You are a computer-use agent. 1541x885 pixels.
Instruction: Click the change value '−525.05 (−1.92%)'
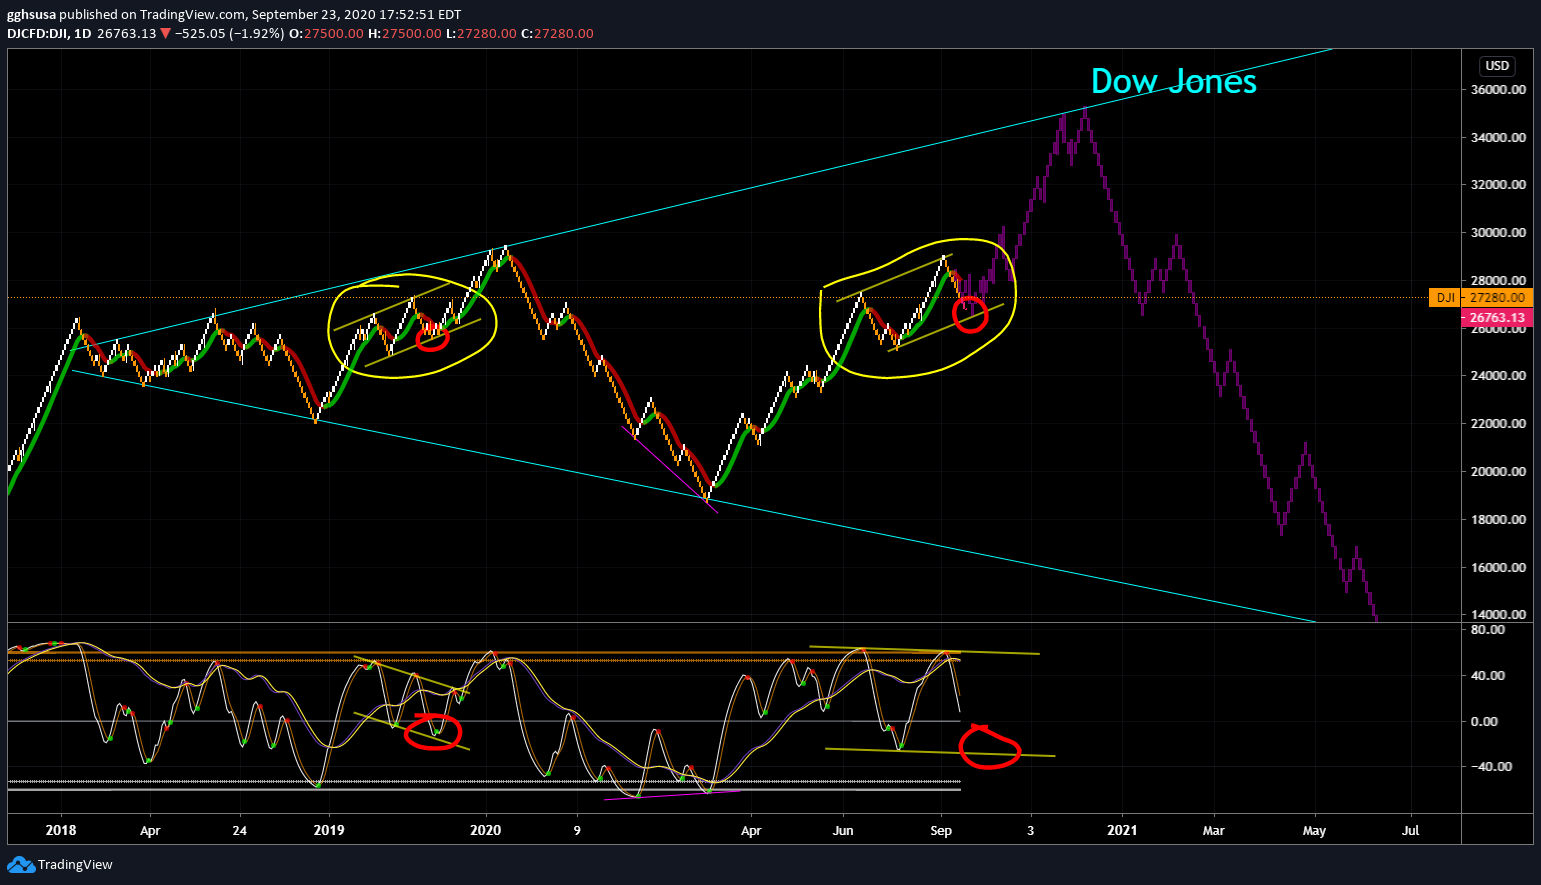tap(229, 33)
